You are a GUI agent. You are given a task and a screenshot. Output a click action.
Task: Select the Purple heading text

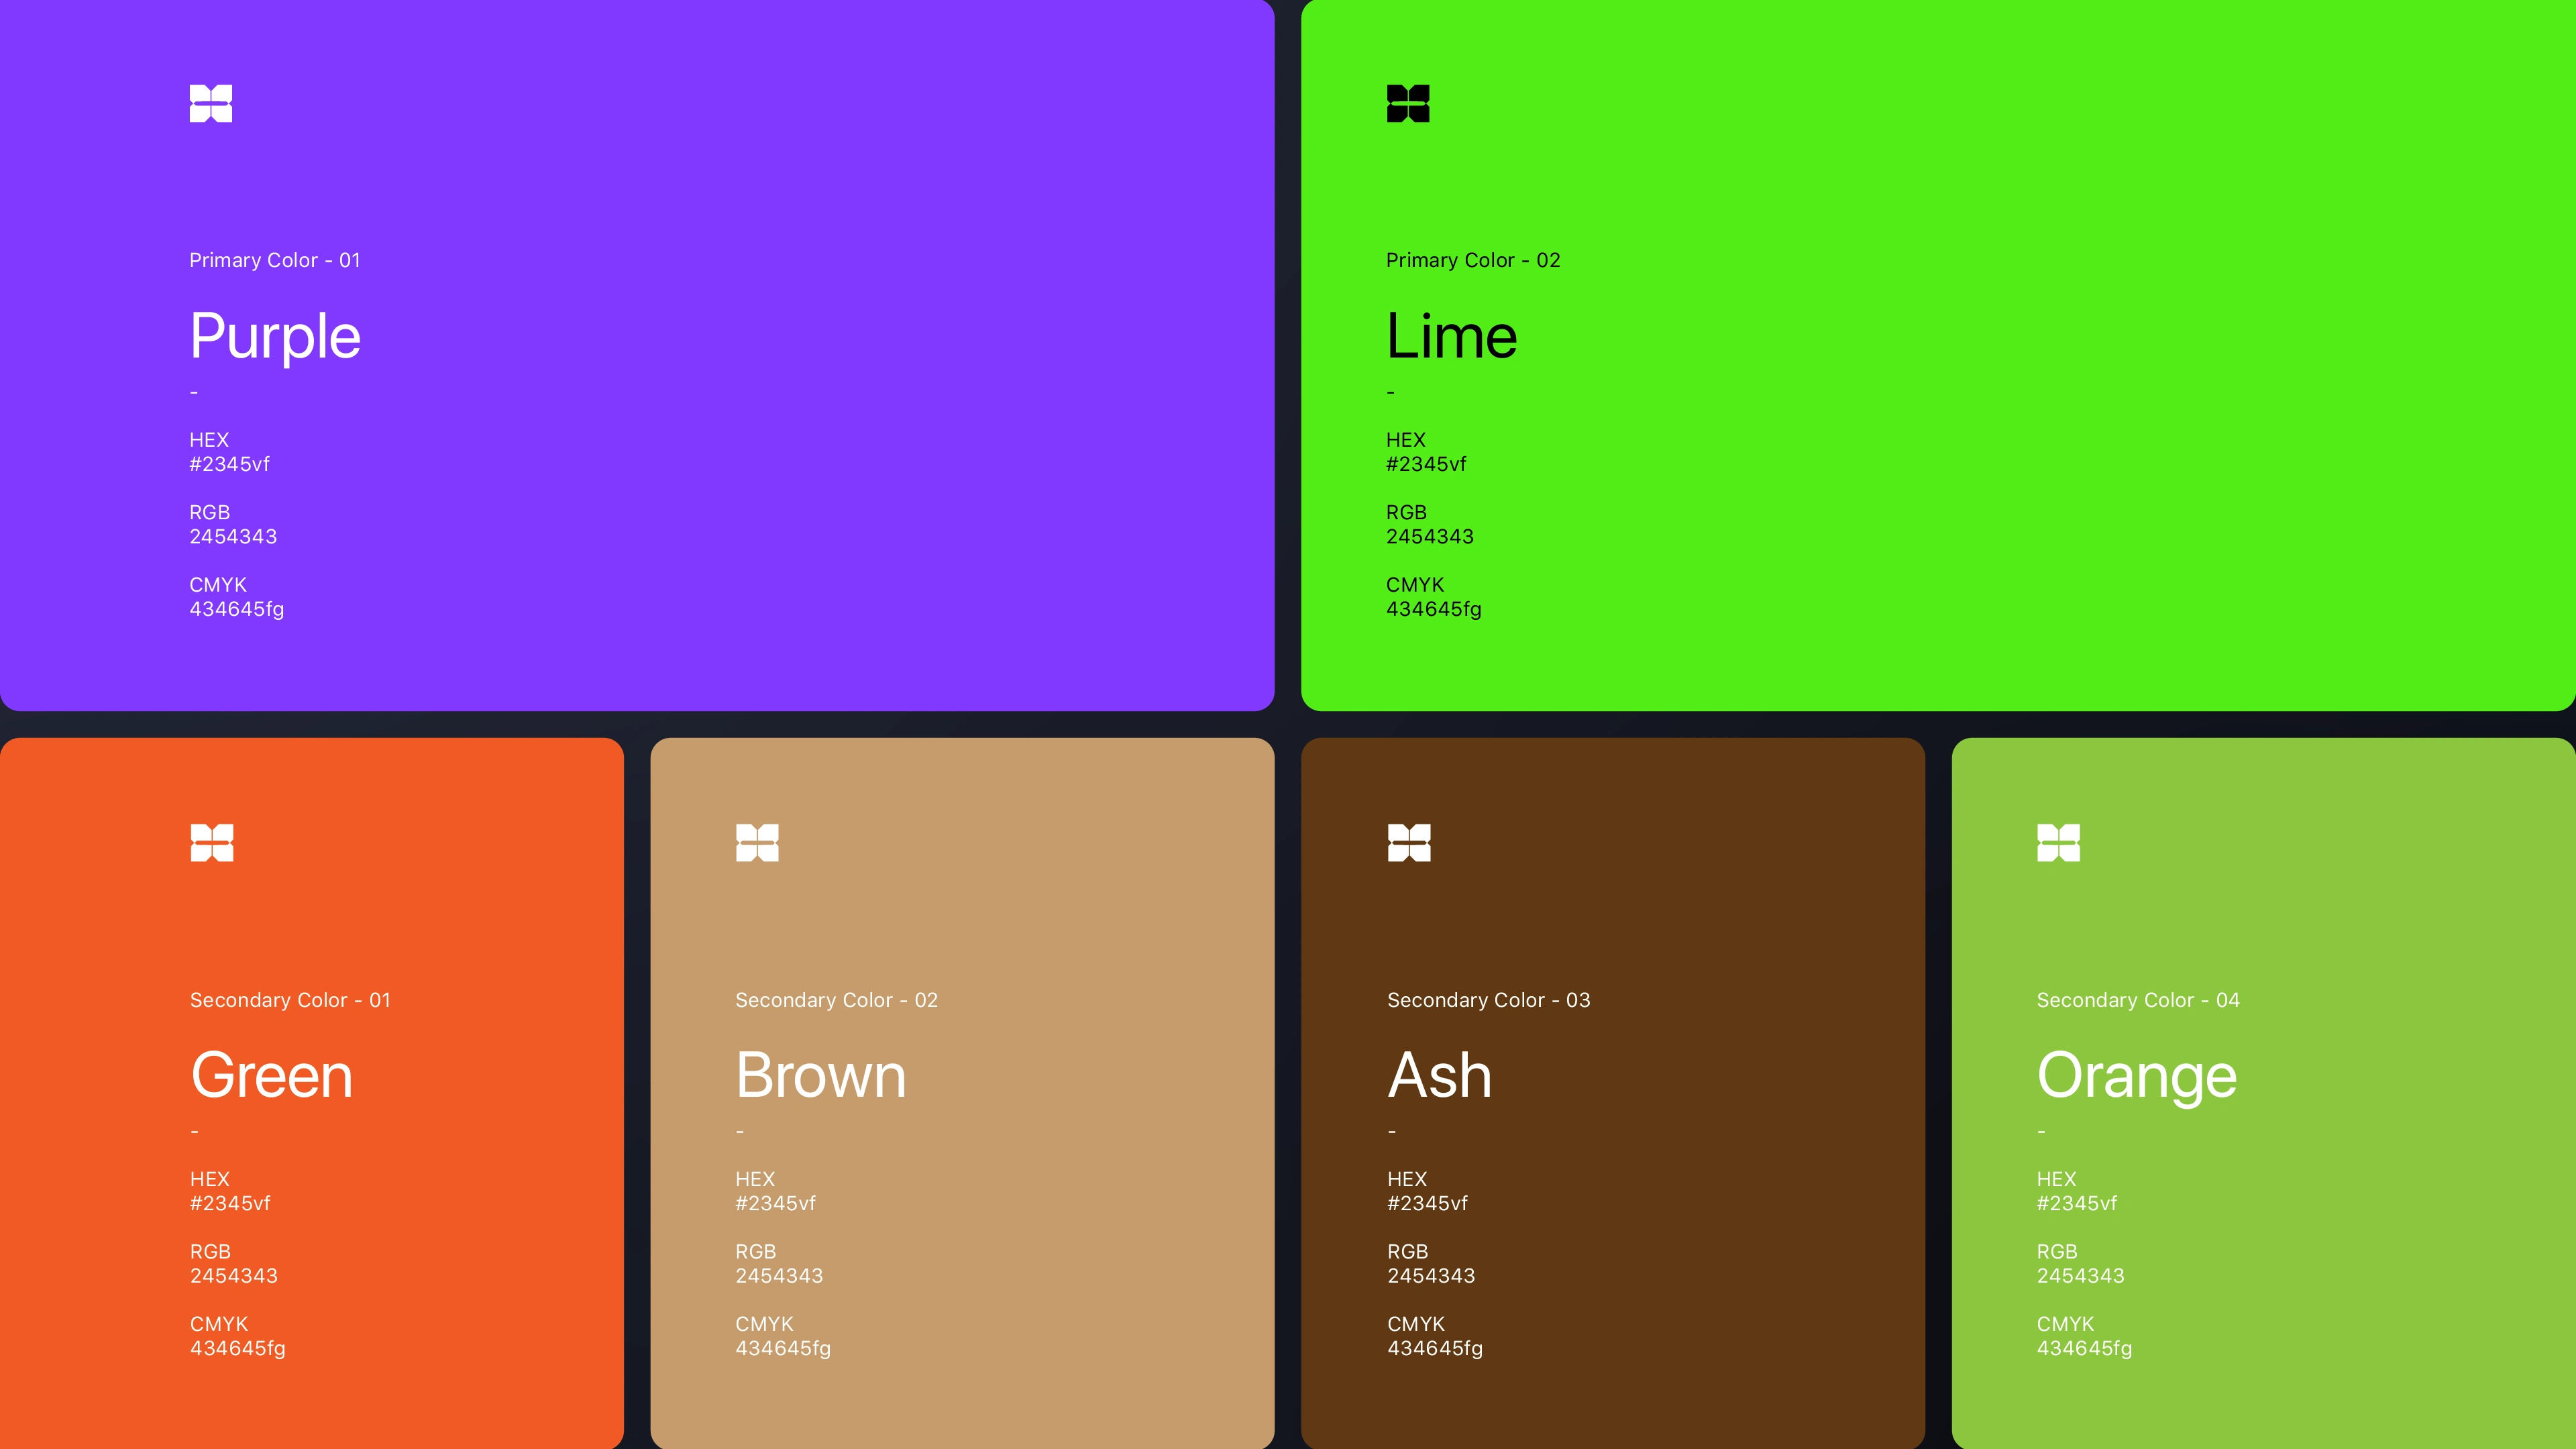(275, 336)
